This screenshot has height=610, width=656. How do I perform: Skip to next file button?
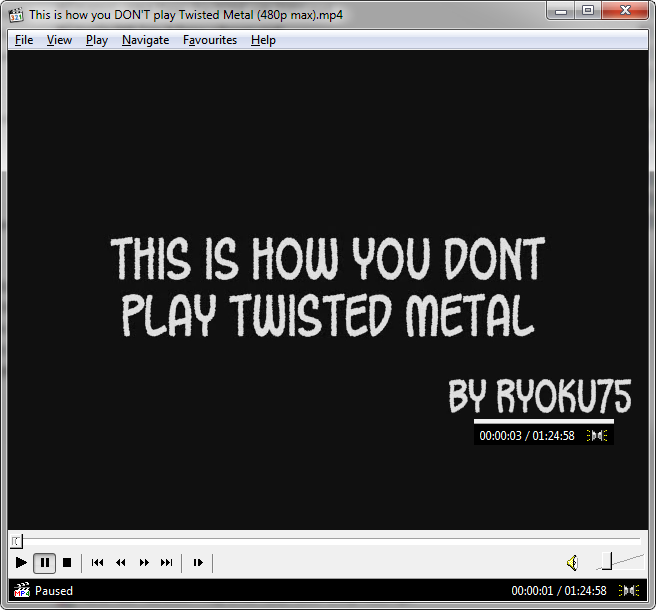pyautogui.click(x=167, y=563)
